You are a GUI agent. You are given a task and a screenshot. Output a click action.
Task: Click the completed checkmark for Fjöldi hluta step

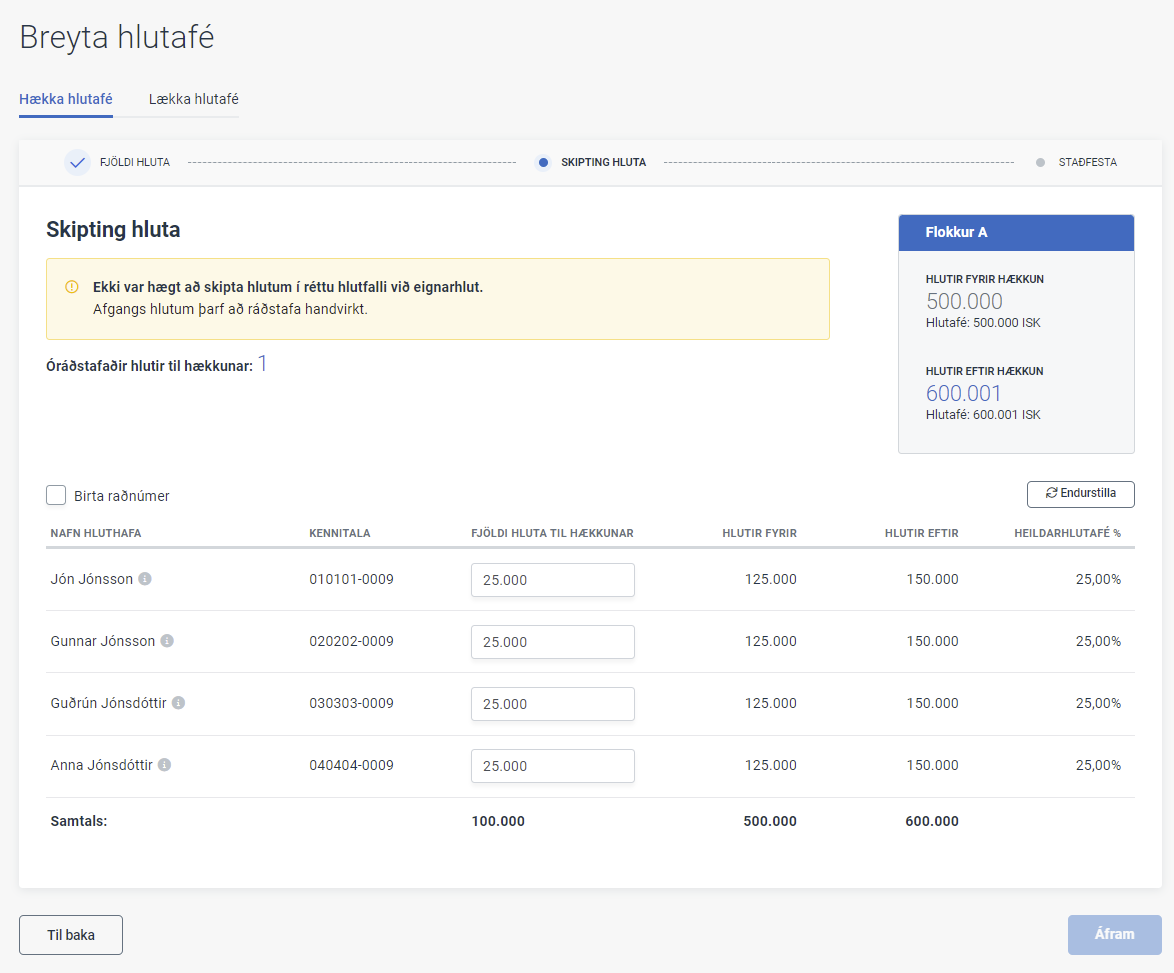pos(77,162)
